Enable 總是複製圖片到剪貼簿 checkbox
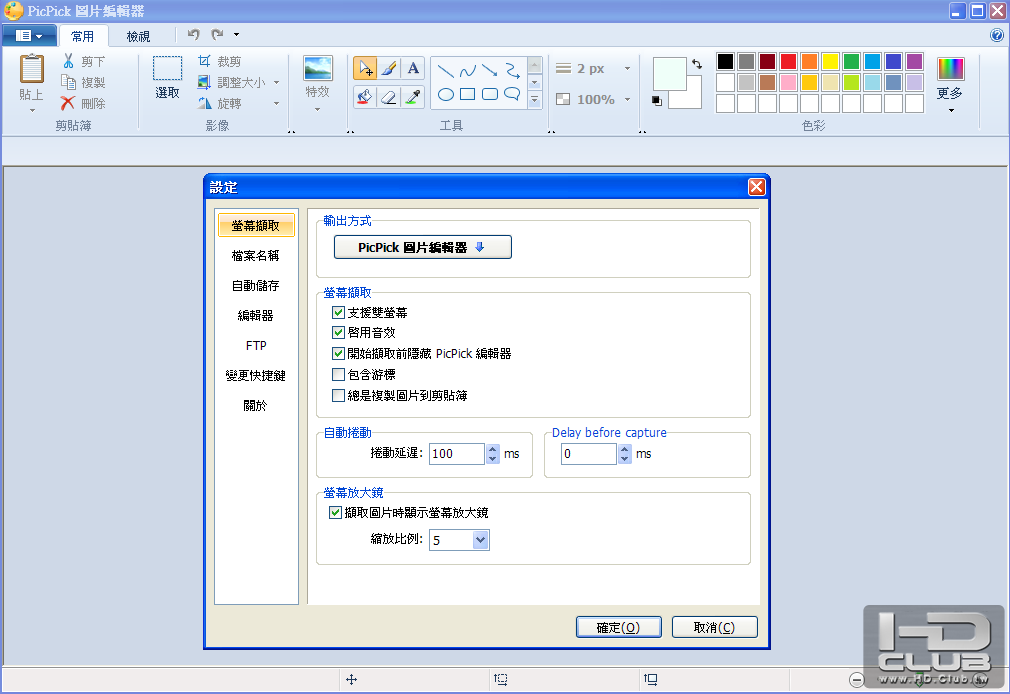This screenshot has width=1010, height=694. (x=338, y=395)
